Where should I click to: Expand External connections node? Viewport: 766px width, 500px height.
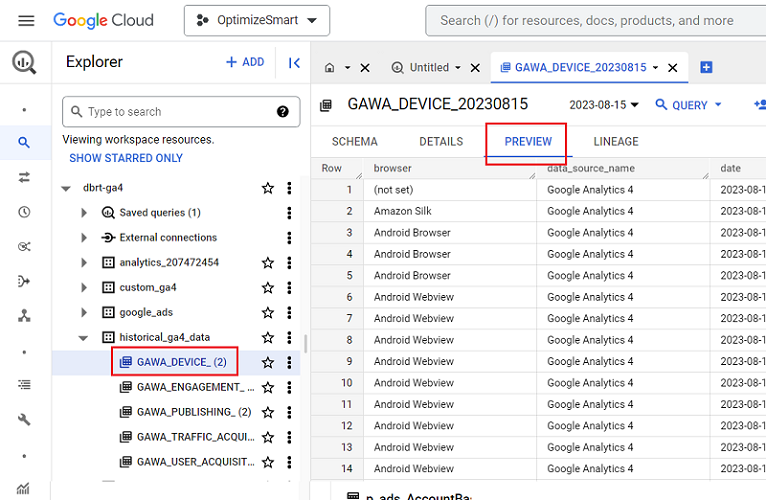[84, 238]
